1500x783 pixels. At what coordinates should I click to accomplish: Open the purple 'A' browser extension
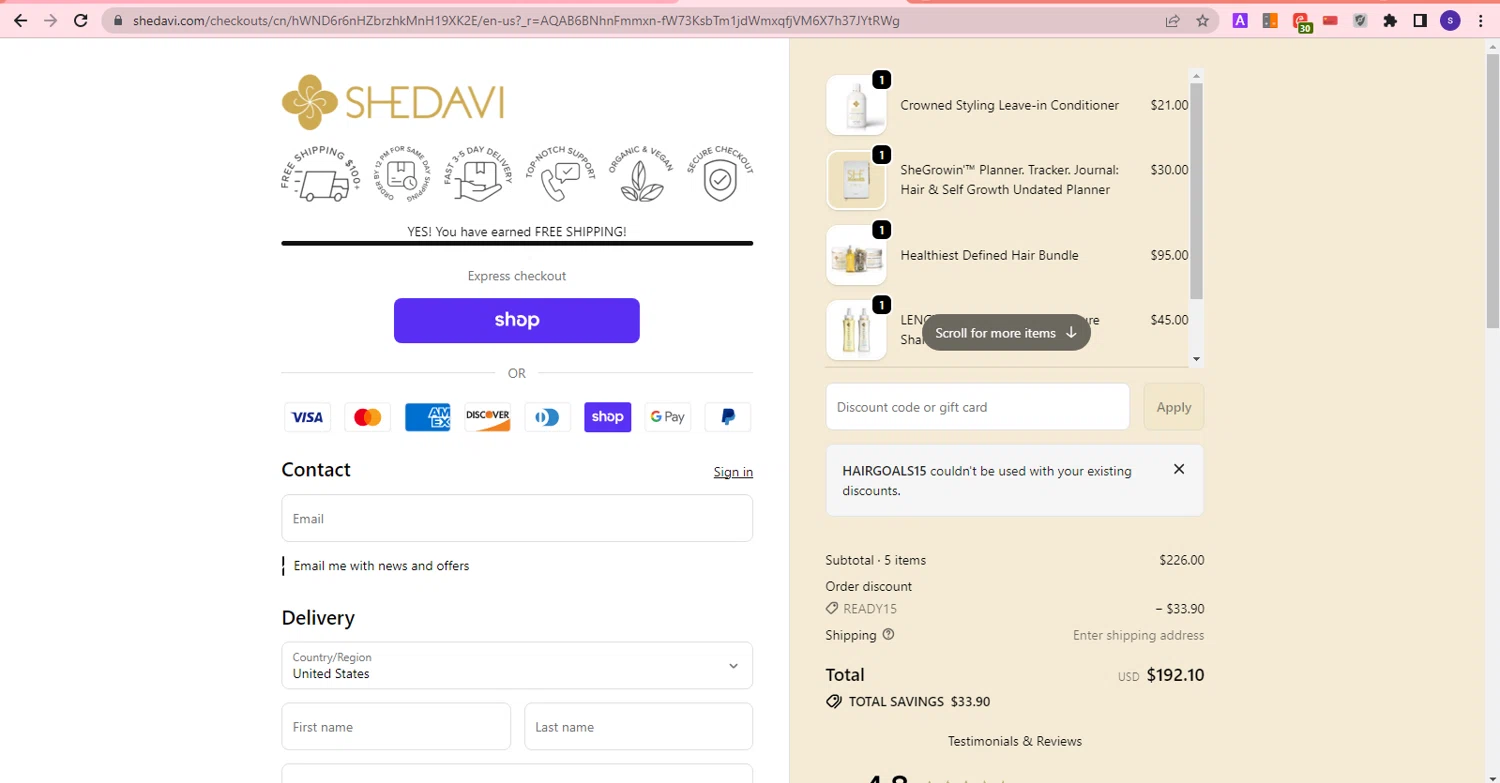point(1240,20)
